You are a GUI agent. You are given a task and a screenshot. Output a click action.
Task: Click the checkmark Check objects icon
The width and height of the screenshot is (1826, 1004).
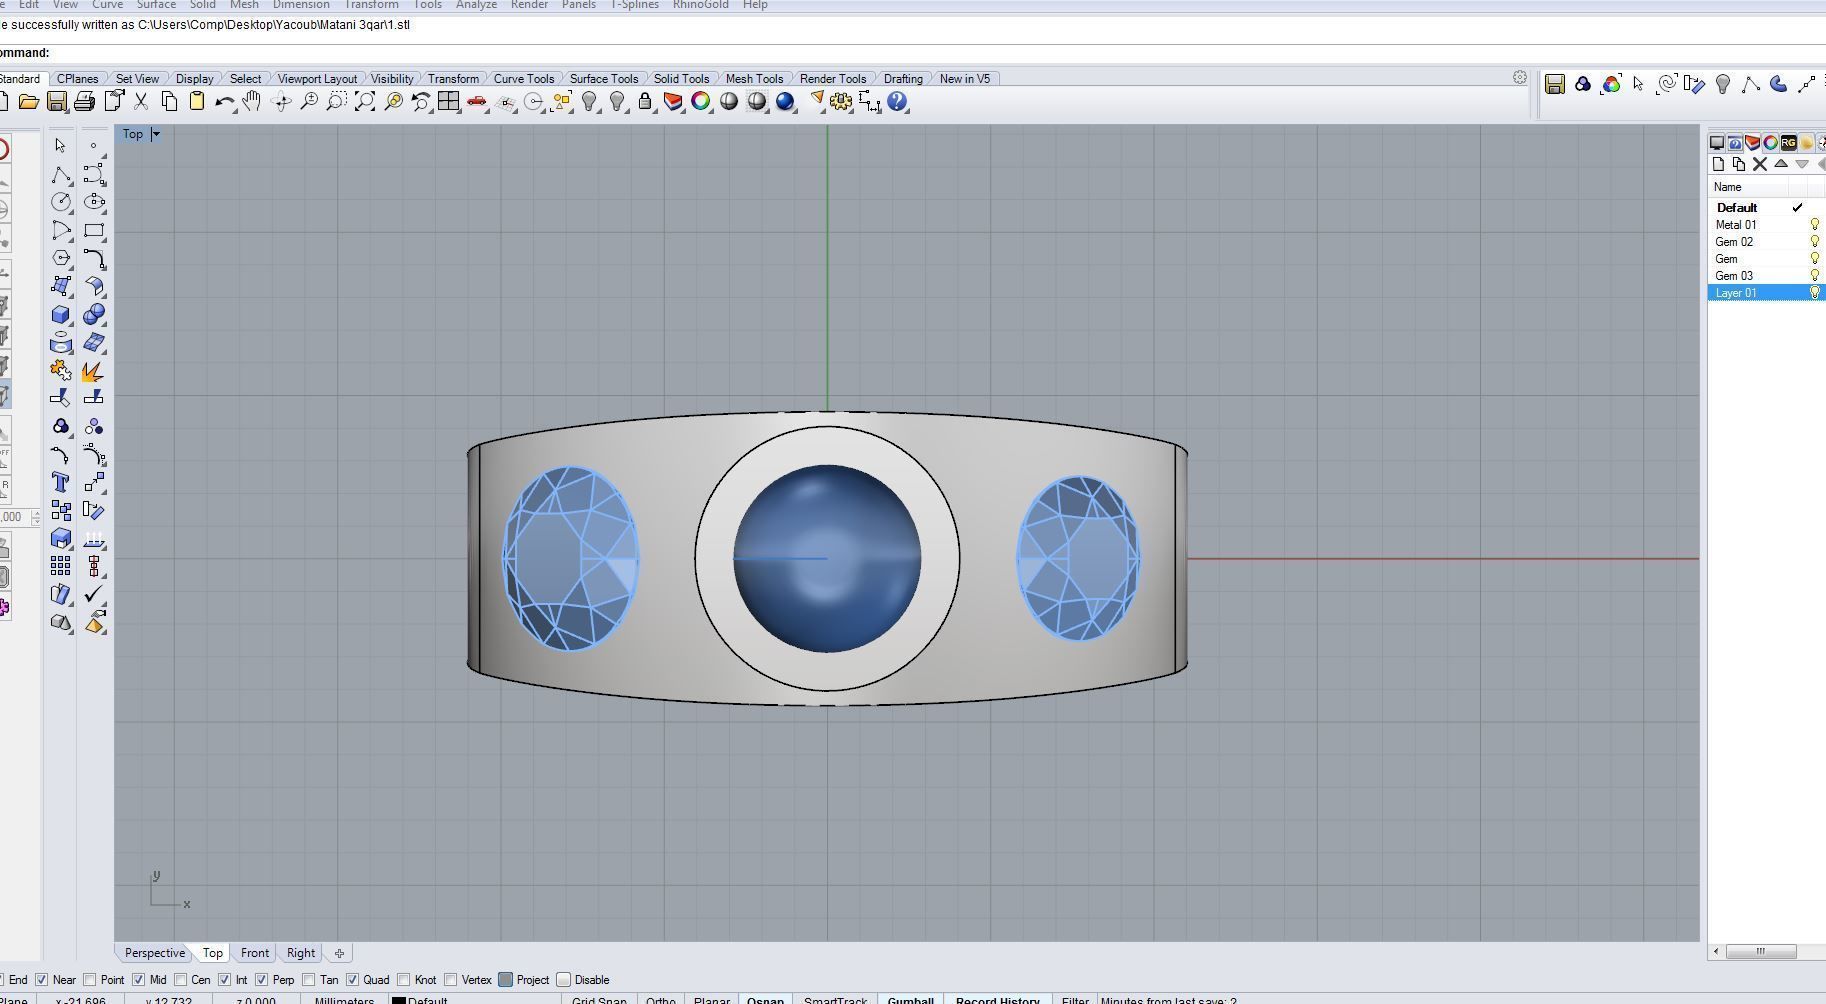94,594
